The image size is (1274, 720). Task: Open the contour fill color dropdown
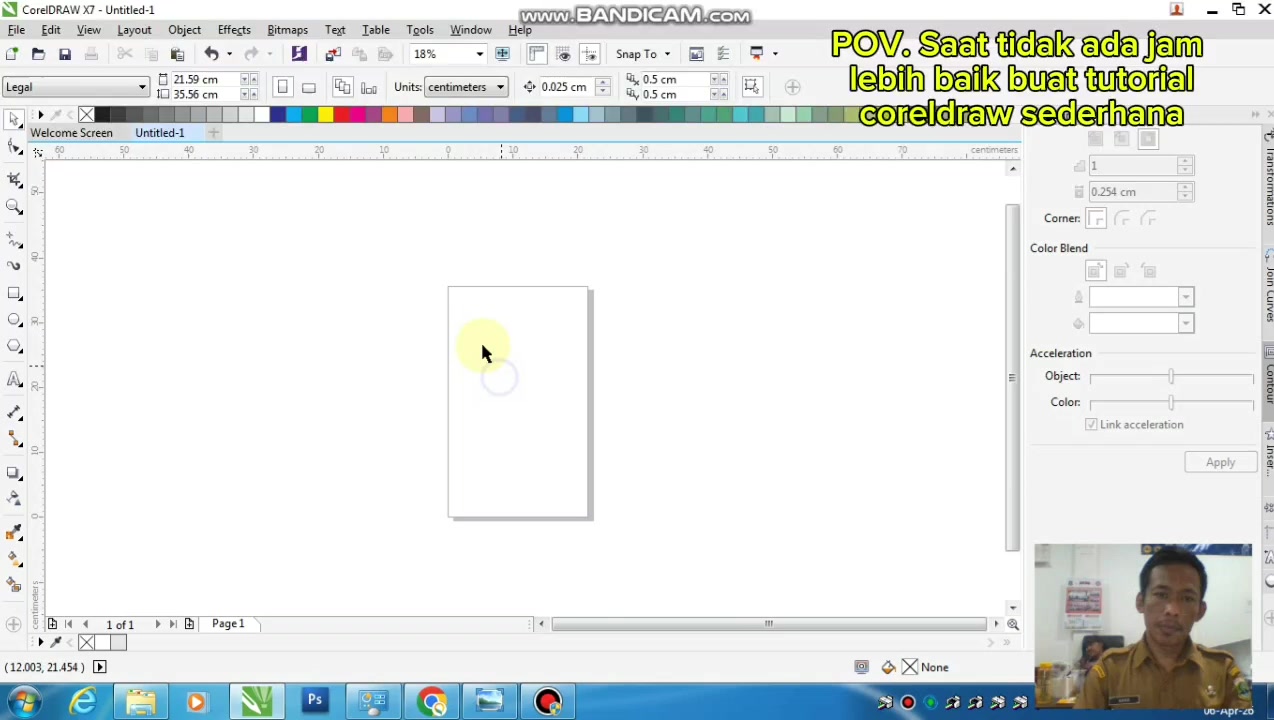1186,323
